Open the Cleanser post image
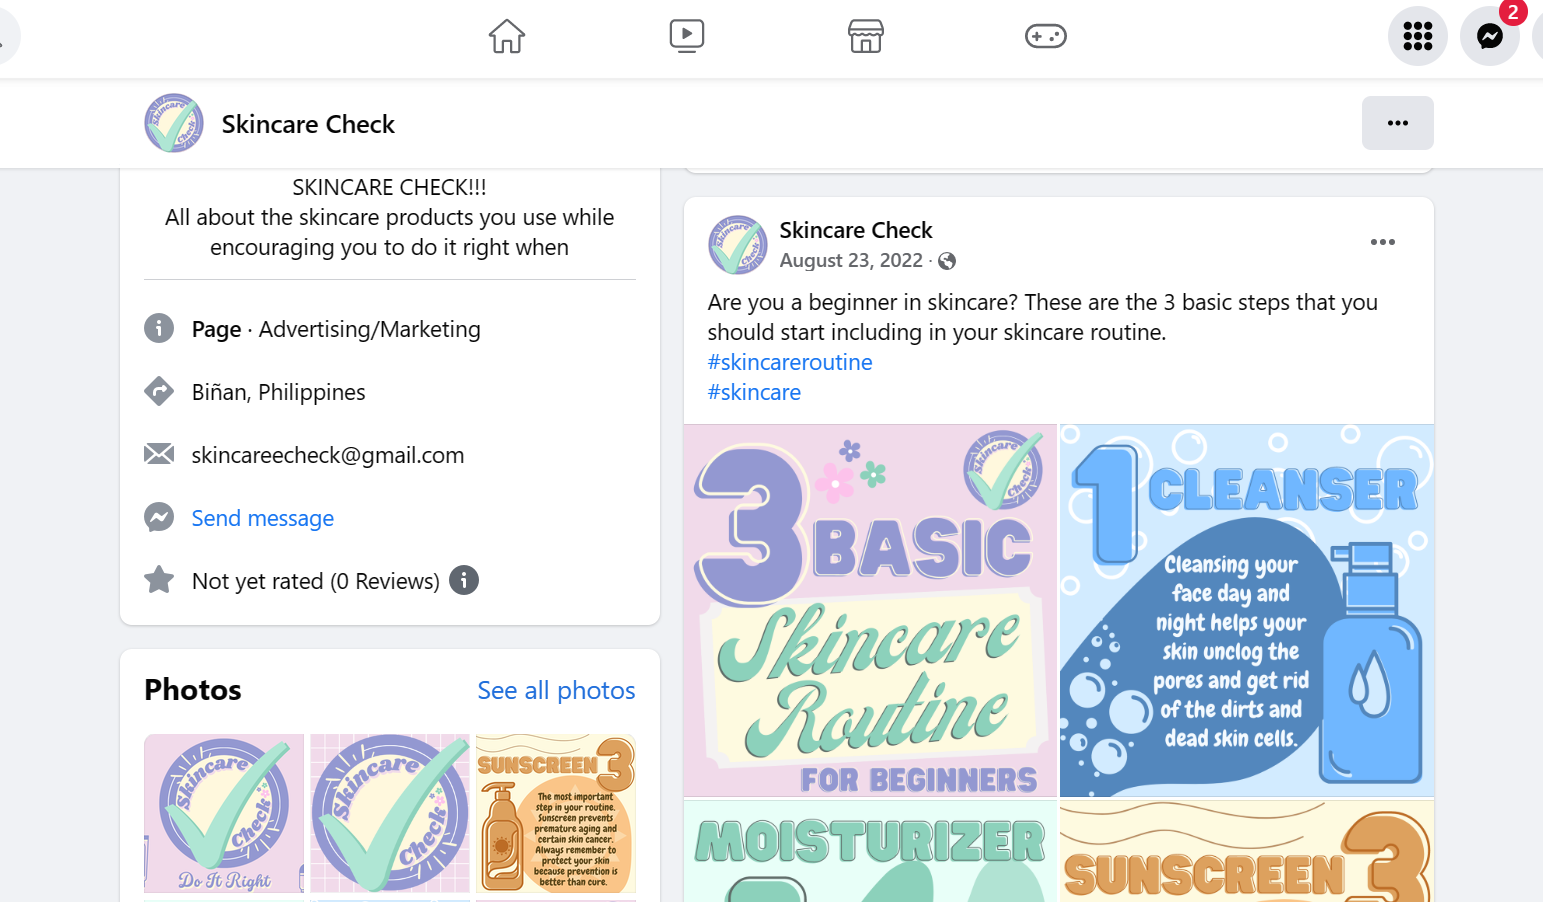 tap(1247, 610)
